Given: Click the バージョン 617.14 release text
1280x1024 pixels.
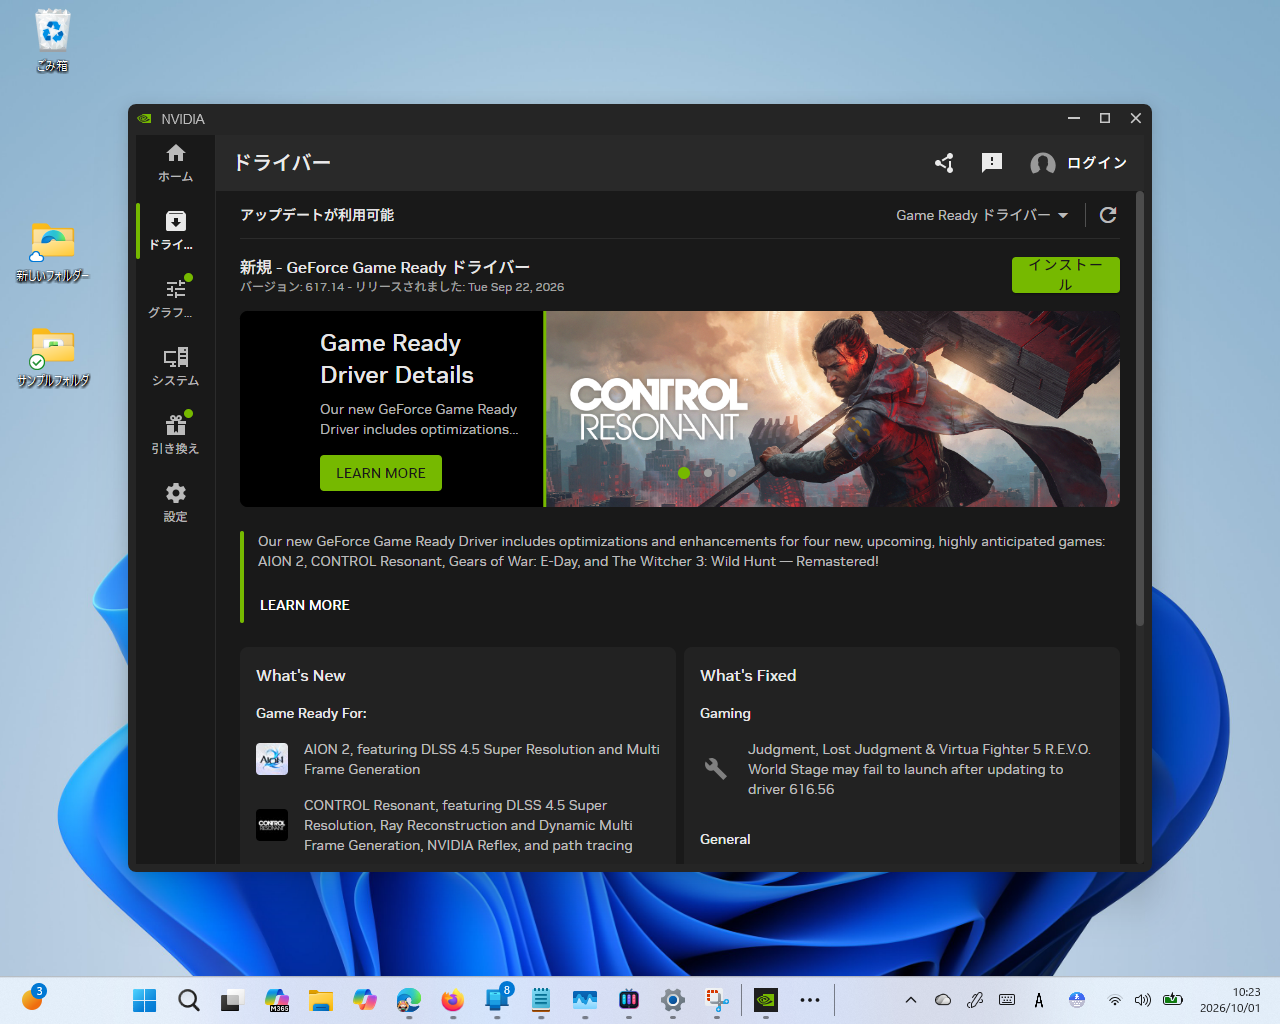Looking at the screenshot, I should (402, 287).
